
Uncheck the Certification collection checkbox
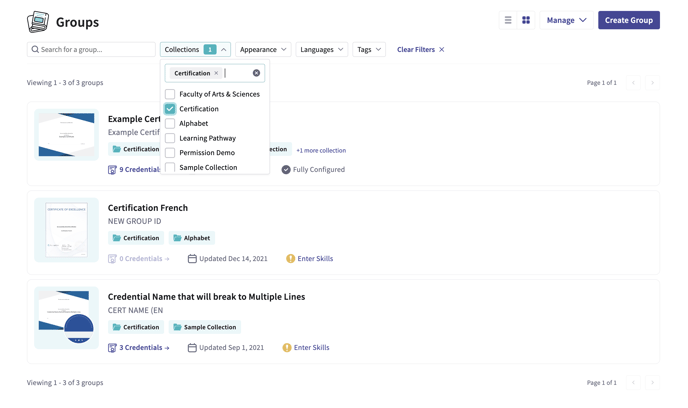tap(170, 109)
